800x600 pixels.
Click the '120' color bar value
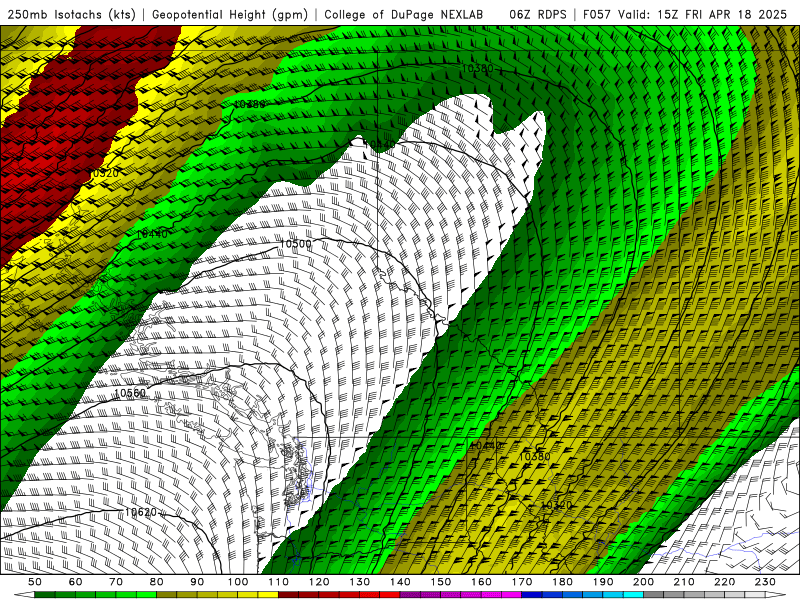pos(319,582)
